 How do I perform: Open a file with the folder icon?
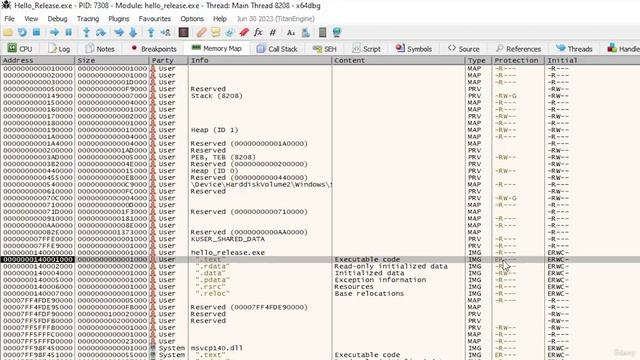tap(8, 32)
